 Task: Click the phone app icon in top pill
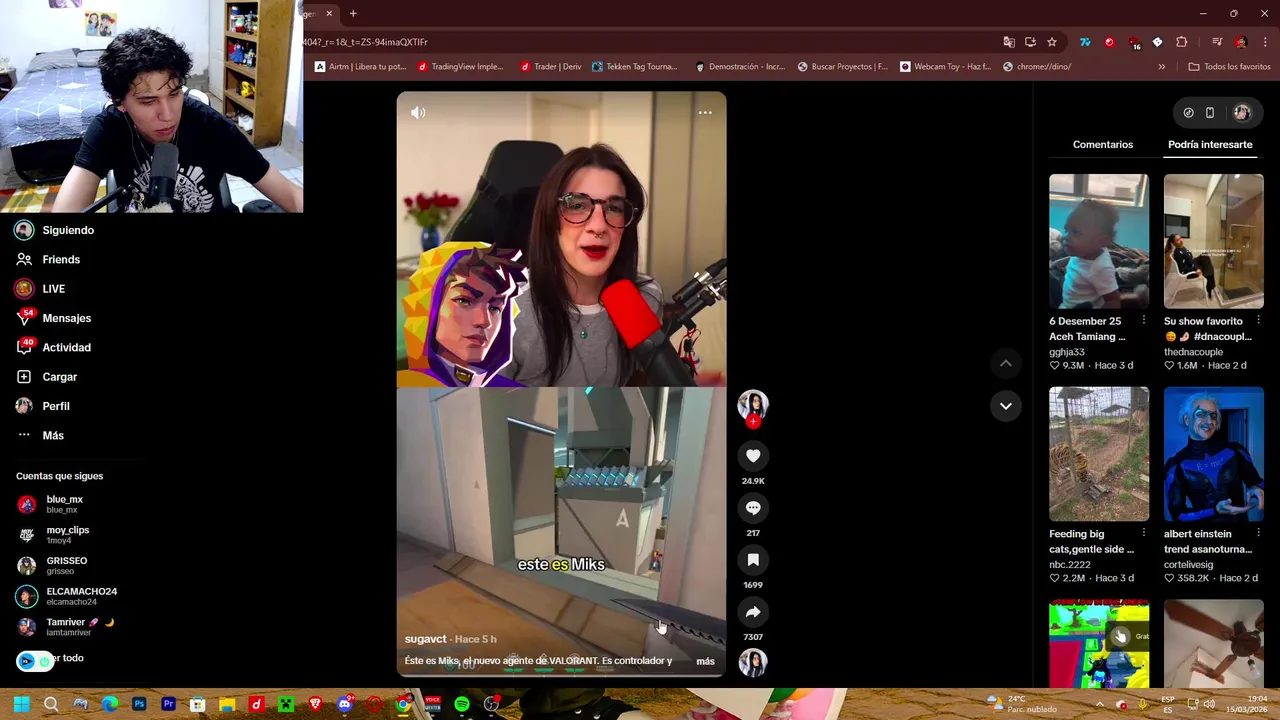point(1210,113)
